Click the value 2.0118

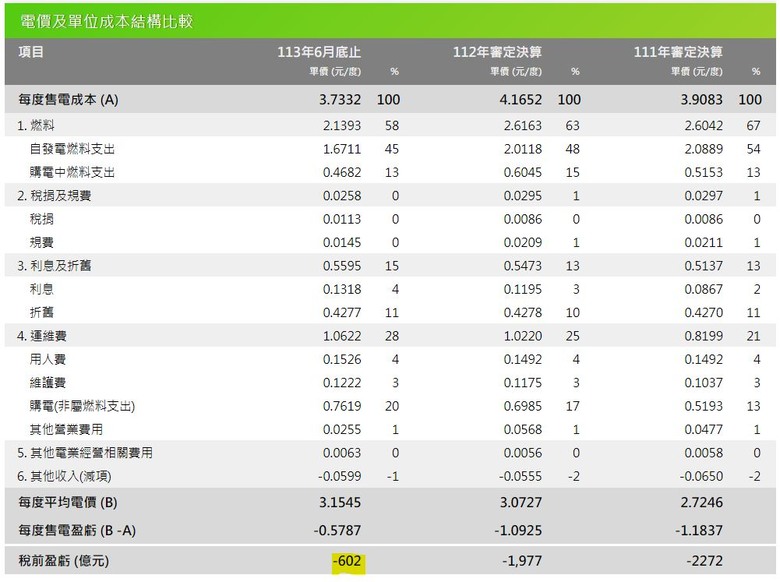pos(522,149)
